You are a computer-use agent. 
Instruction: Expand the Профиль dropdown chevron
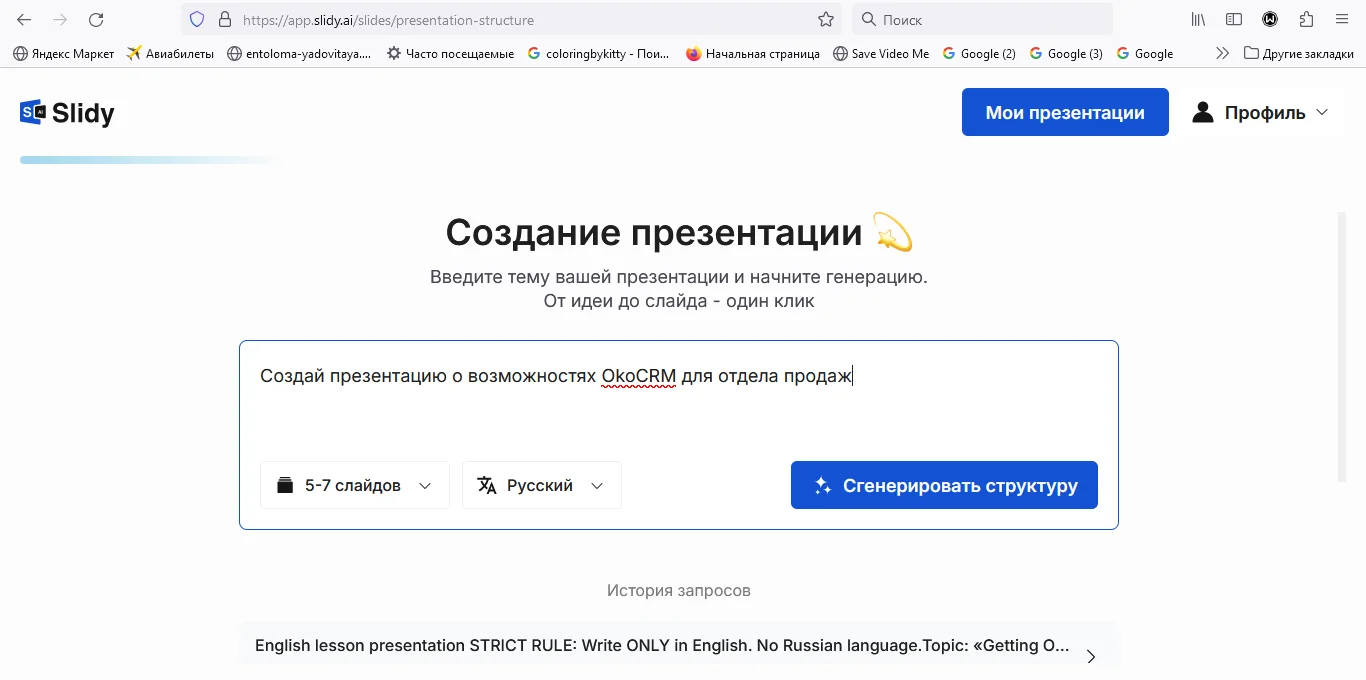(x=1322, y=112)
